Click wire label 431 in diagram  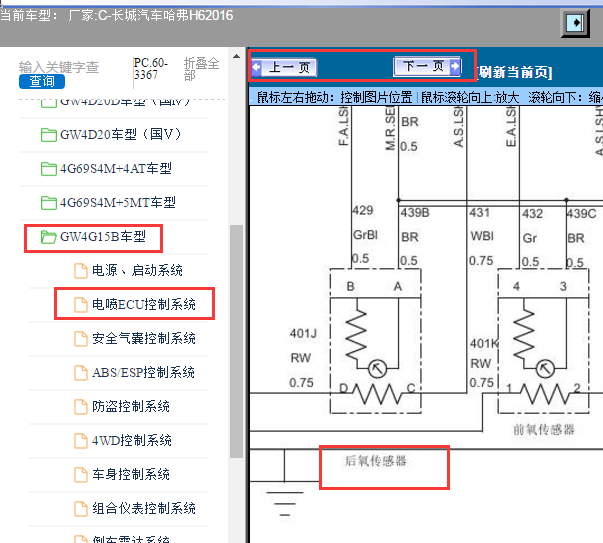click(480, 213)
